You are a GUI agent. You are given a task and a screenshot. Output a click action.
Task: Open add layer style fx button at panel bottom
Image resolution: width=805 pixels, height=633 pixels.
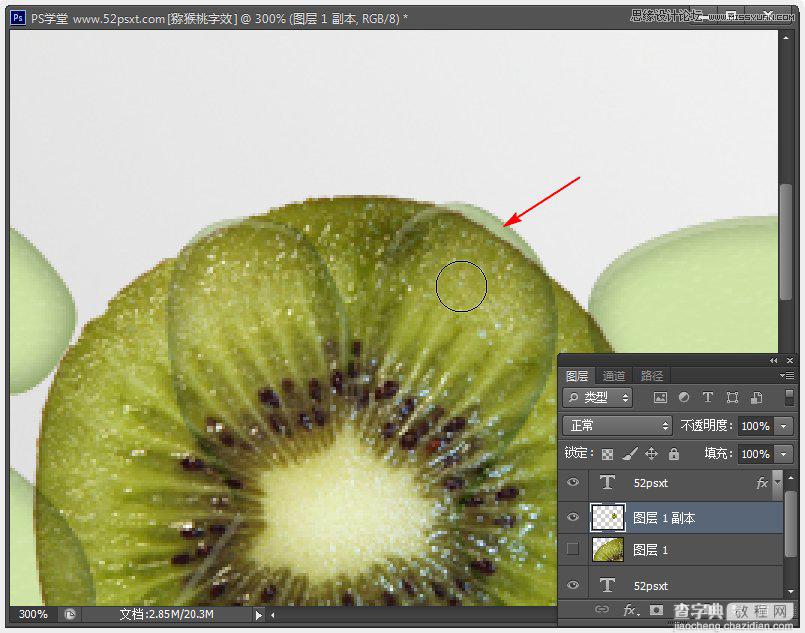pos(629,610)
